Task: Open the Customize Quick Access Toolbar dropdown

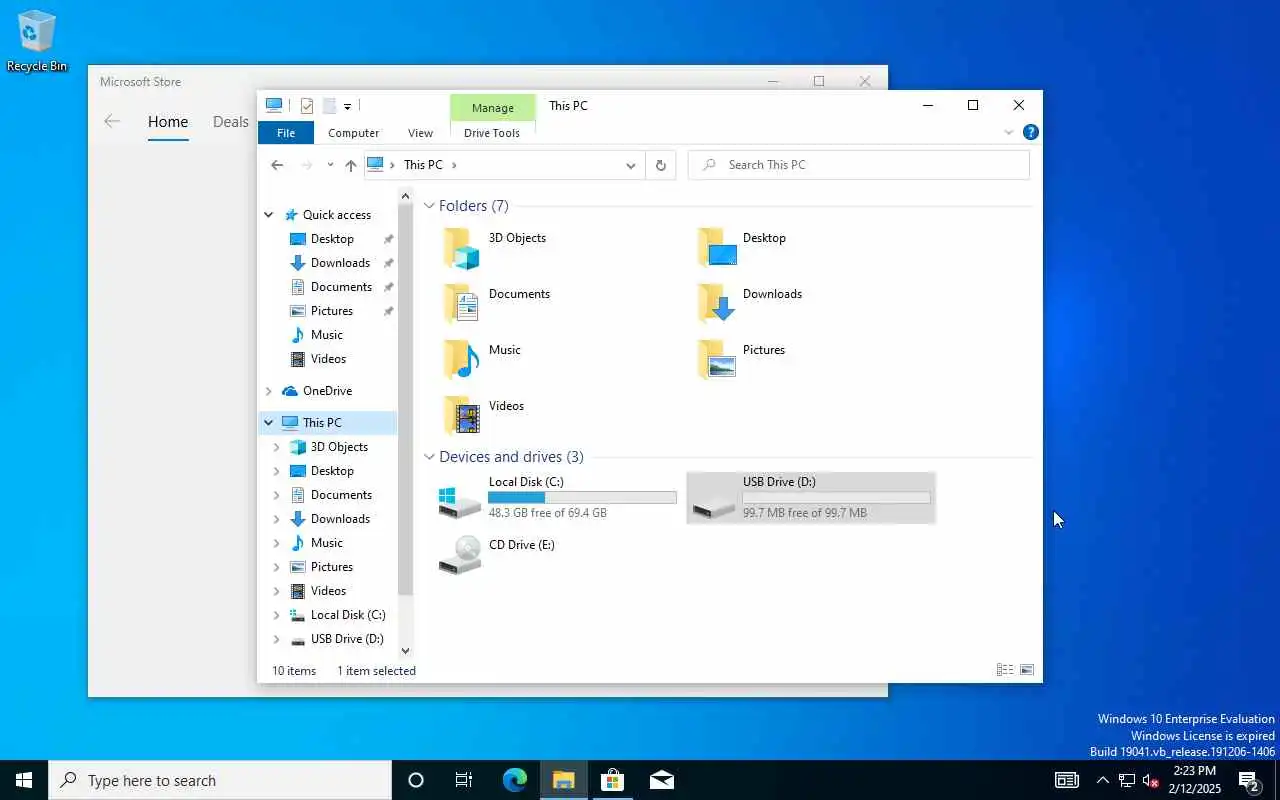Action: pos(348,106)
